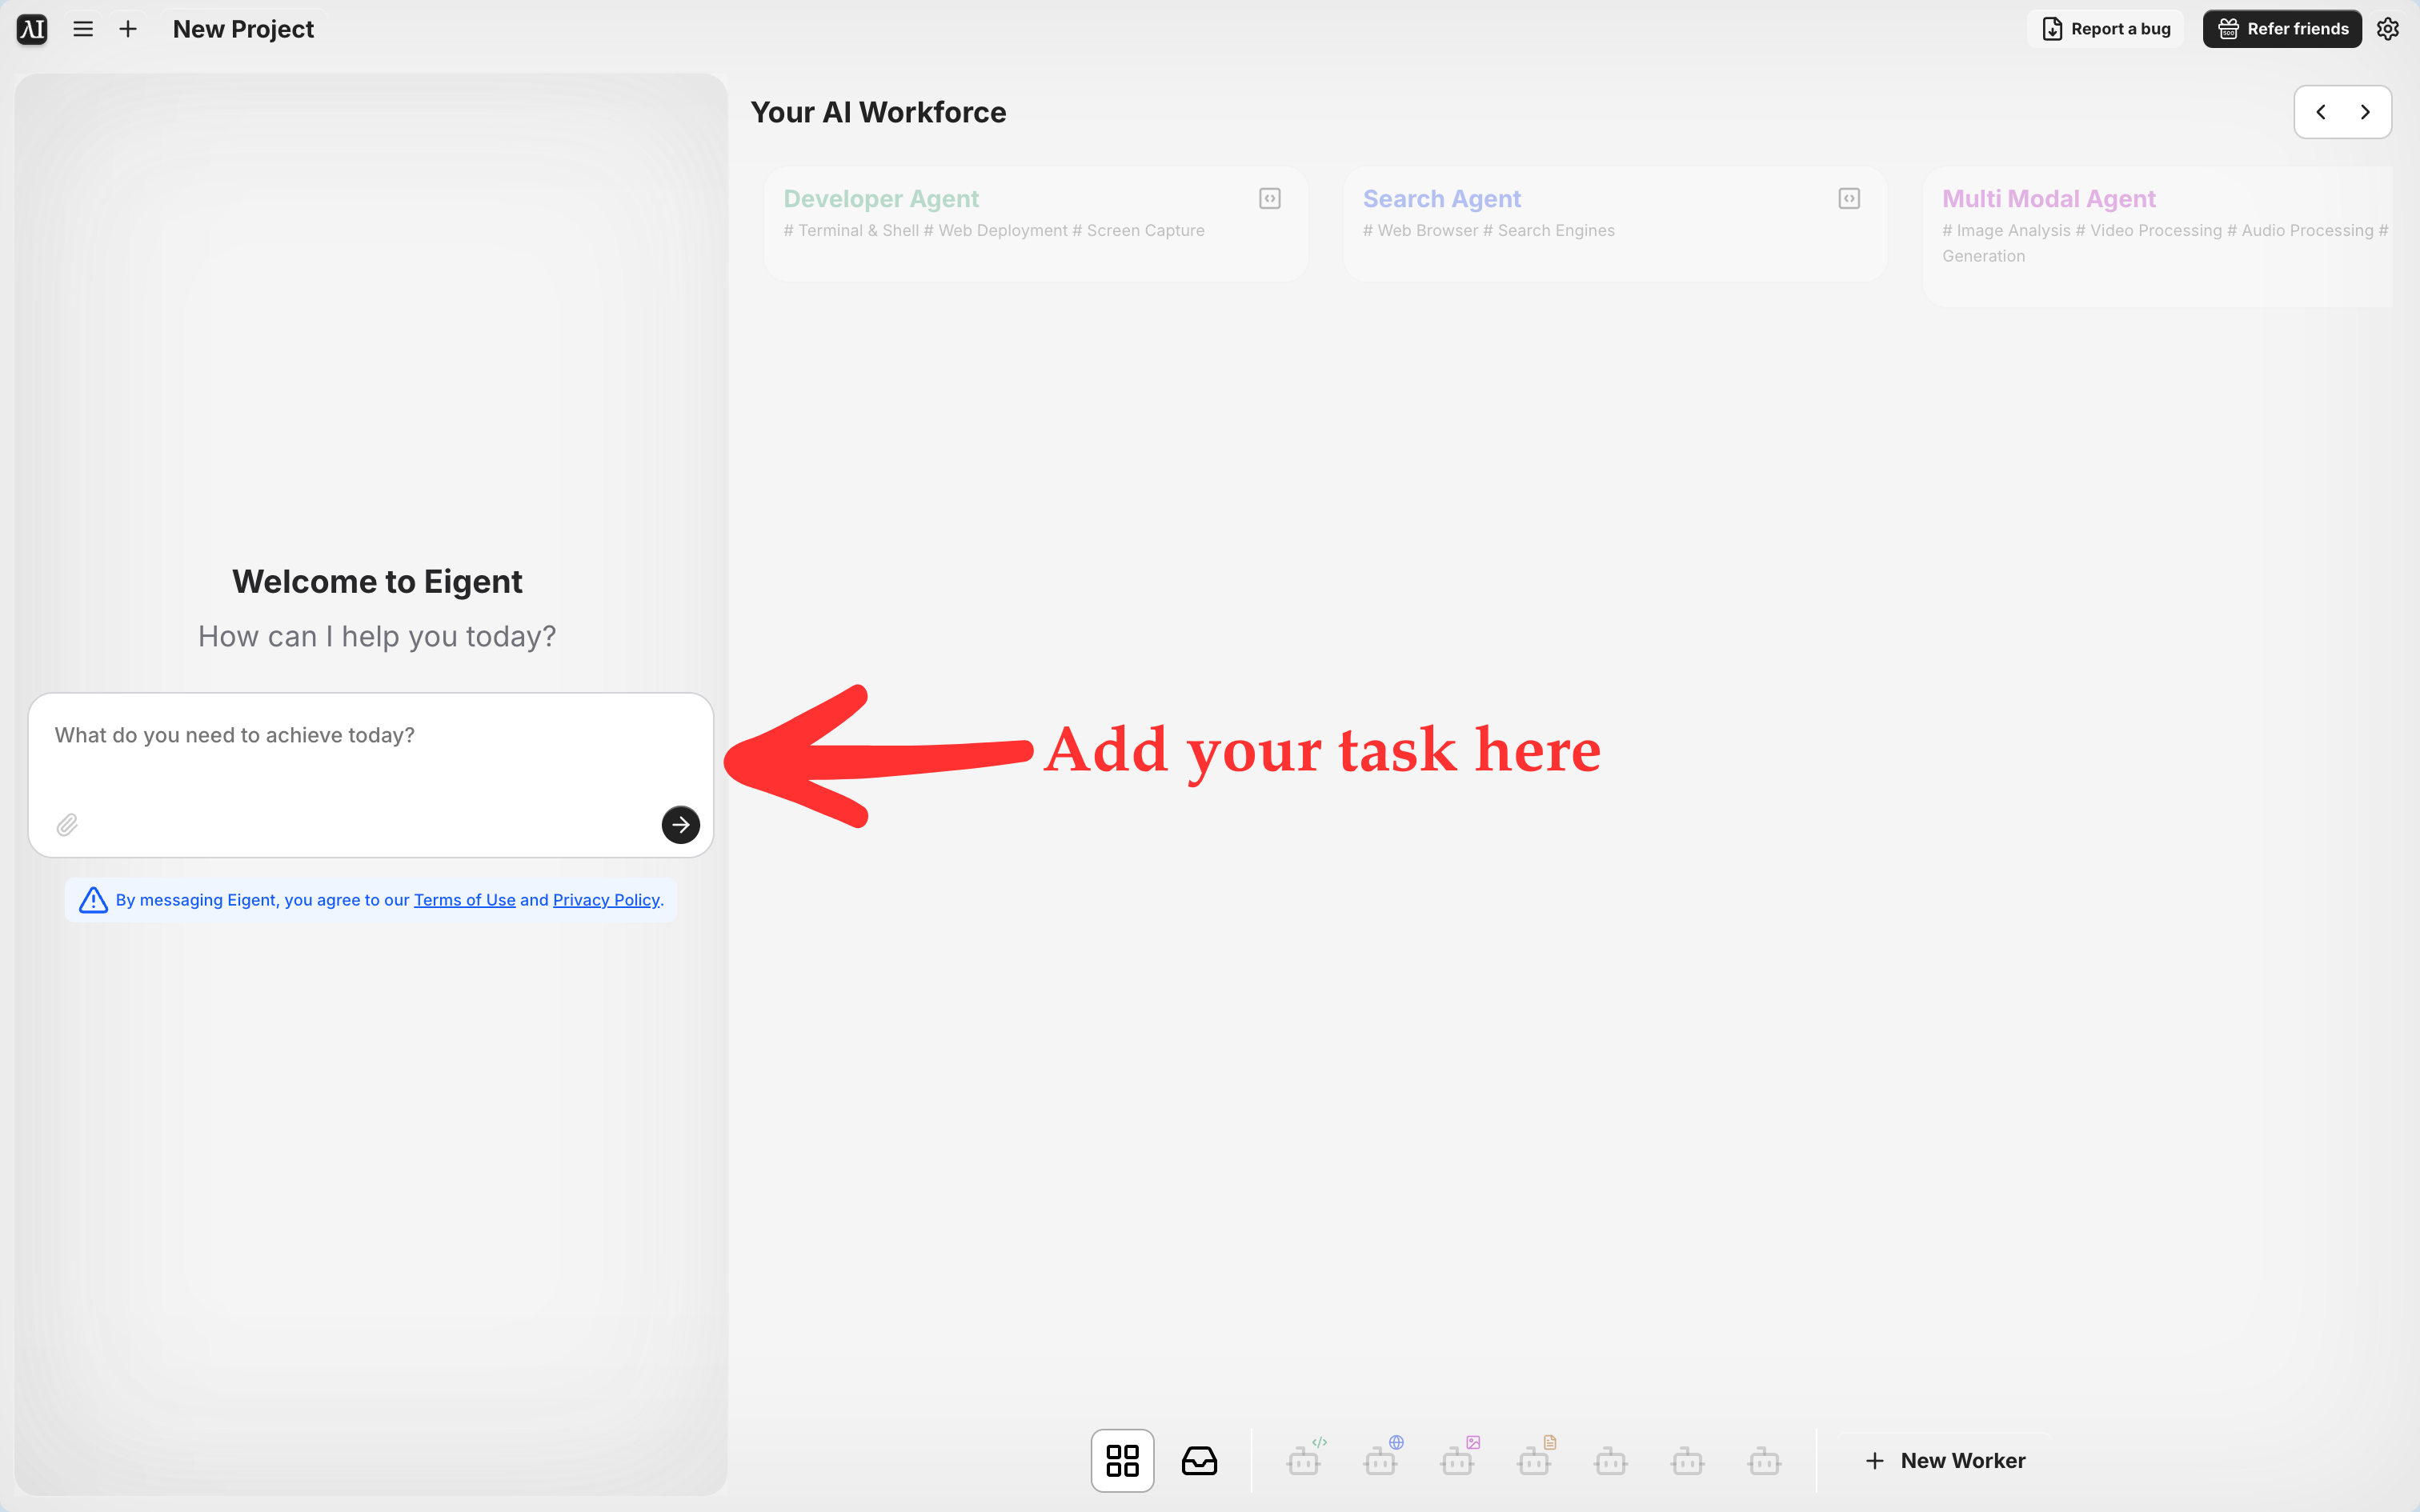Open Report a bug

pos(2106,29)
